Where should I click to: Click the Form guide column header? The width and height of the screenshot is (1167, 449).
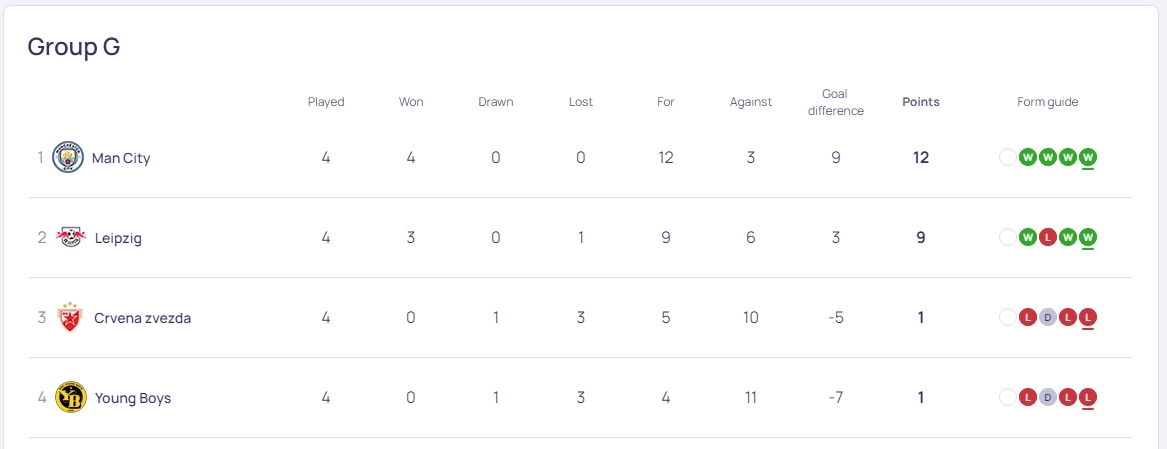pyautogui.click(x=1047, y=102)
